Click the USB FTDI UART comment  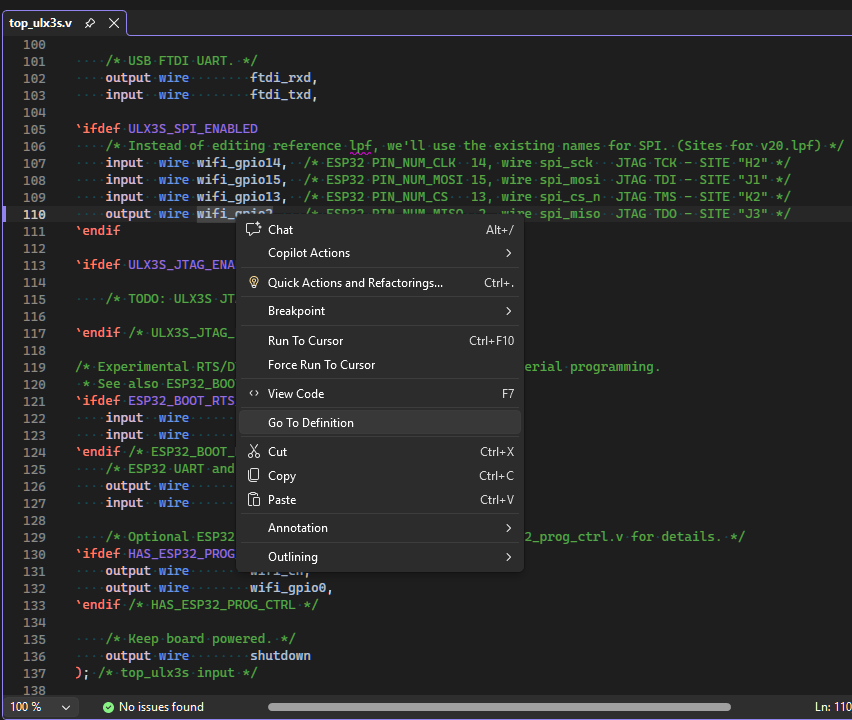(x=181, y=60)
